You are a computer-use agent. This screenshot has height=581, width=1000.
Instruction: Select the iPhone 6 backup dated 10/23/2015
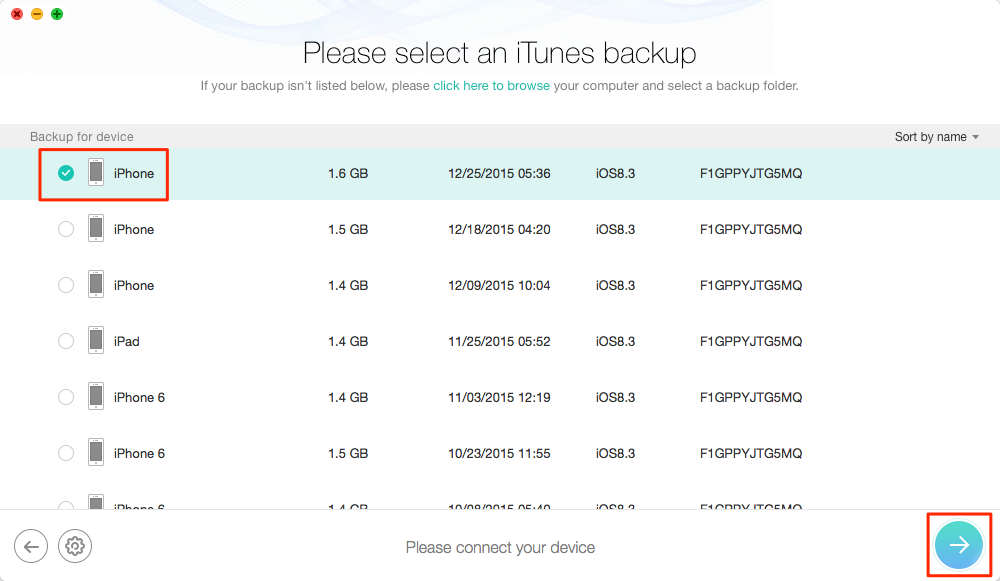tap(66, 453)
